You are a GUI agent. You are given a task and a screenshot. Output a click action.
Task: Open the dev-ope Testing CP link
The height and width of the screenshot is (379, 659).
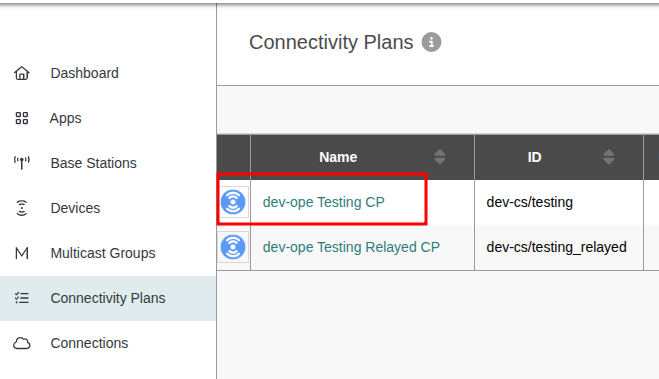(x=324, y=202)
